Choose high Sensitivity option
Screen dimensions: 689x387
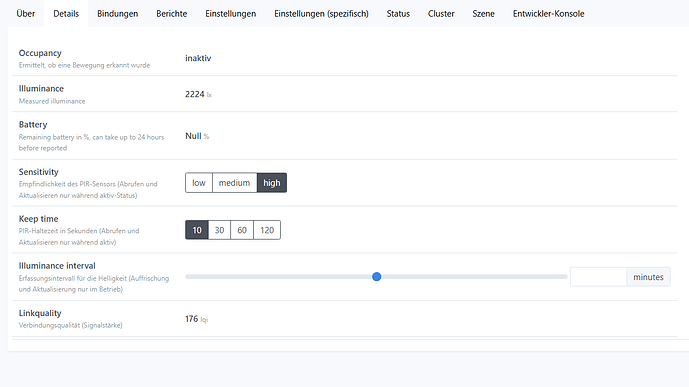click(x=272, y=183)
